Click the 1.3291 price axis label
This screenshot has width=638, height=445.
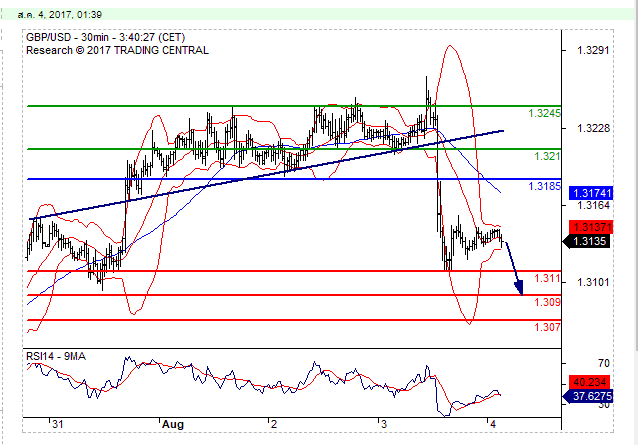(x=593, y=50)
